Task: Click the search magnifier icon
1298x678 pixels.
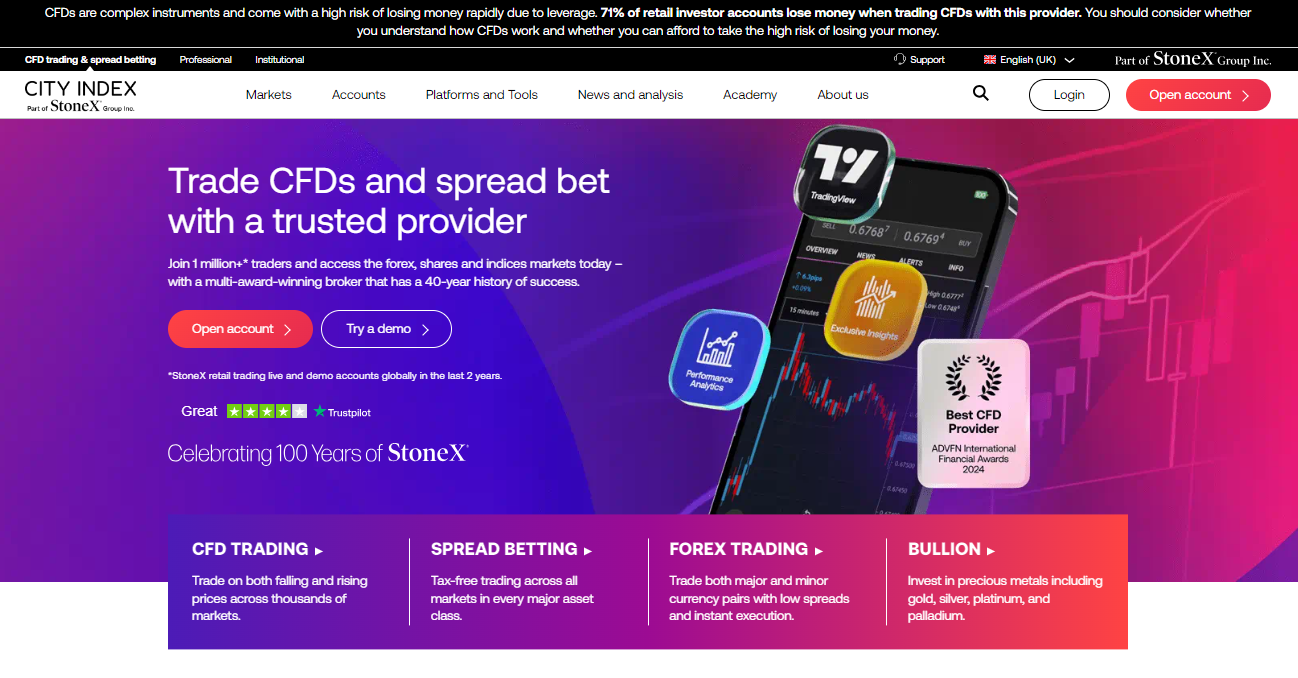Action: click(x=980, y=93)
